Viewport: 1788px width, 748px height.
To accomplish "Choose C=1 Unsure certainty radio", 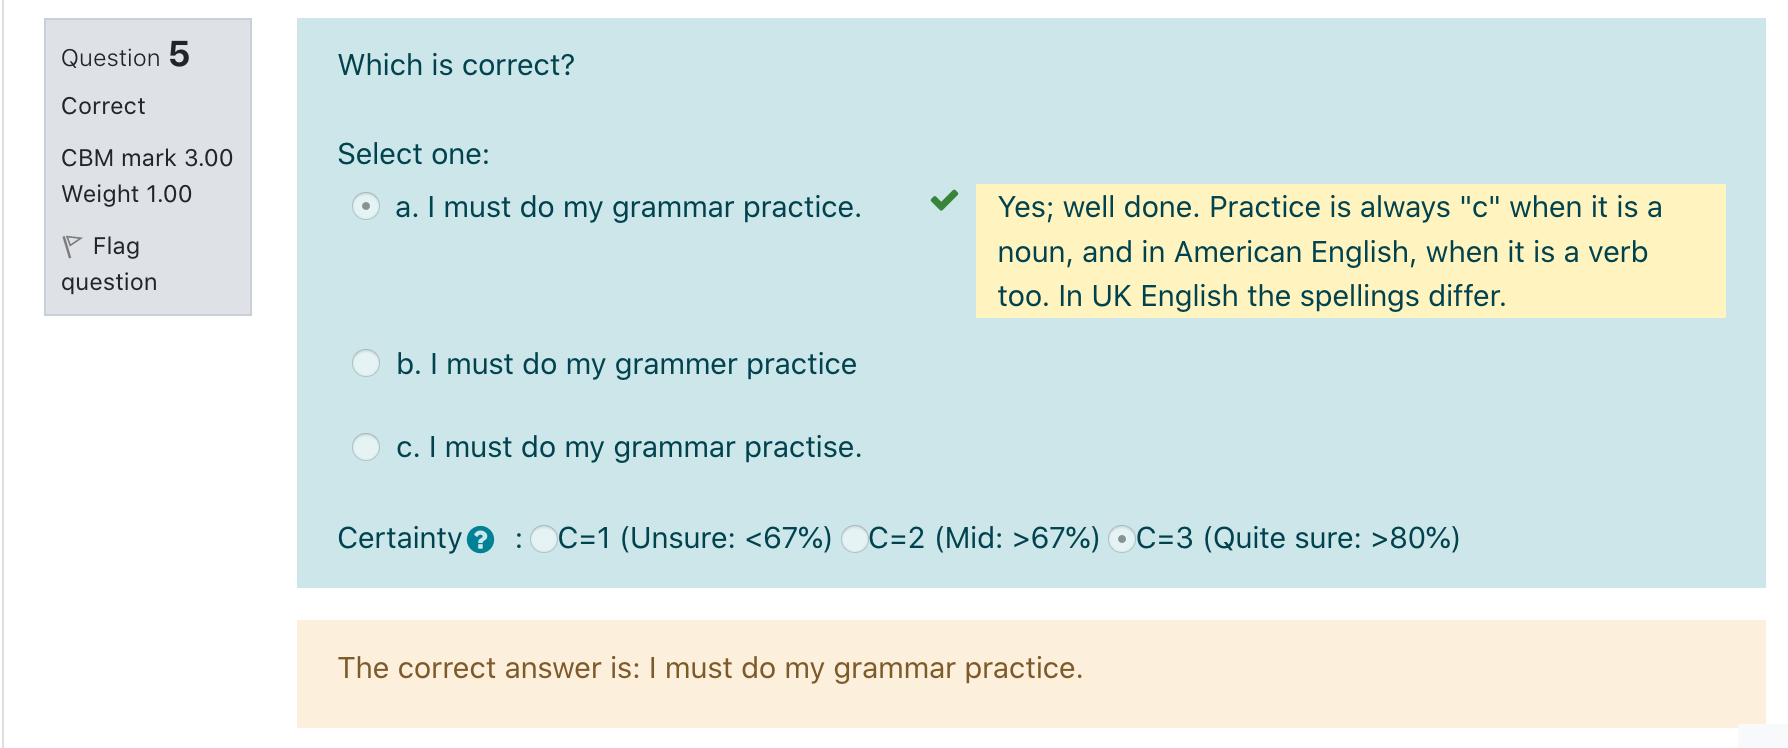I will pyautogui.click(x=544, y=539).
